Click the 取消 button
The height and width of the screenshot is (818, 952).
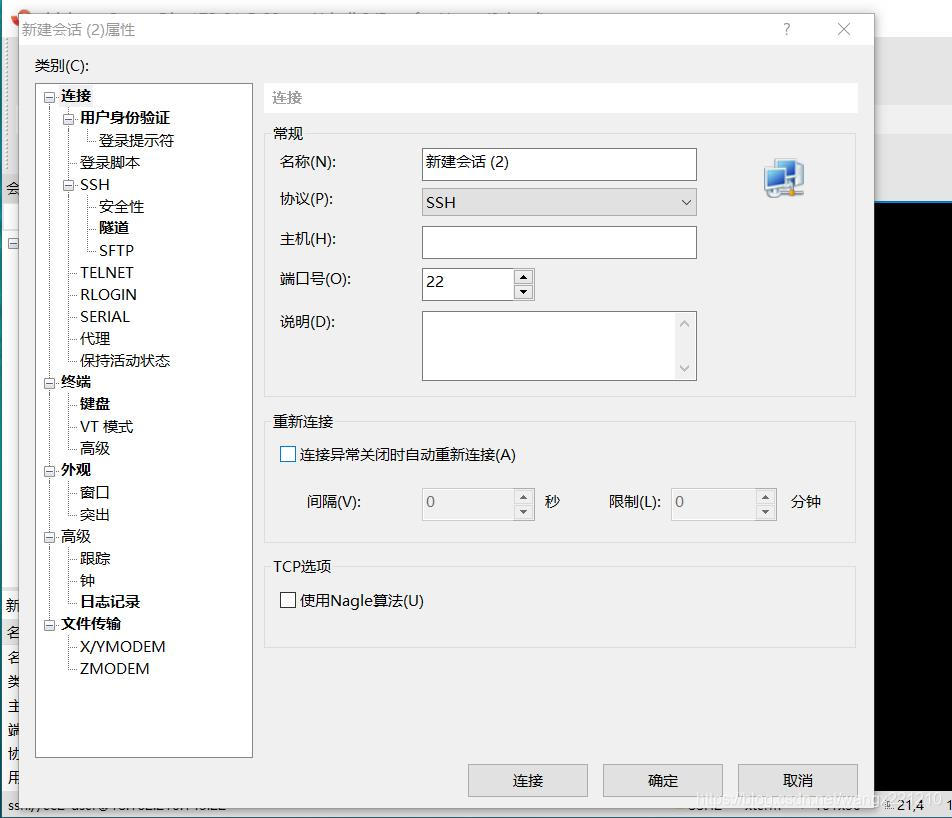click(797, 780)
